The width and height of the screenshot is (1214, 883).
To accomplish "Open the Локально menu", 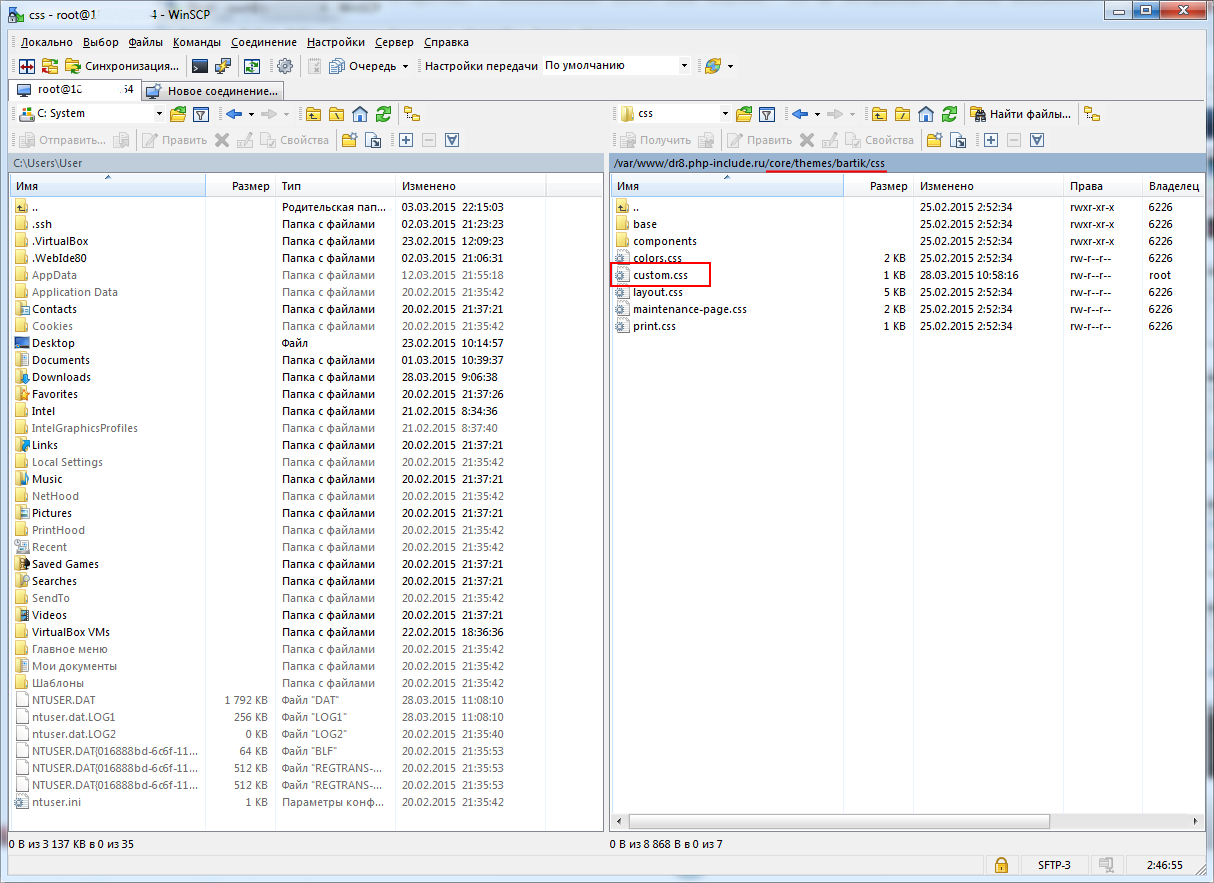I will pyautogui.click(x=47, y=42).
